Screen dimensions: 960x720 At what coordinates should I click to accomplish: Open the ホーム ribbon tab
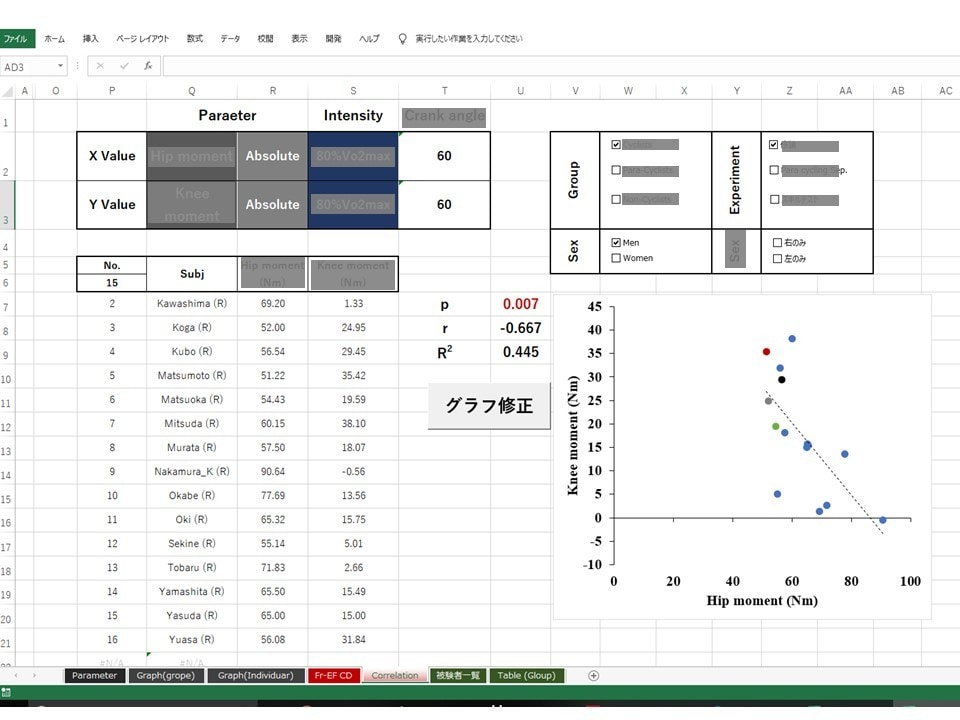click(x=54, y=39)
